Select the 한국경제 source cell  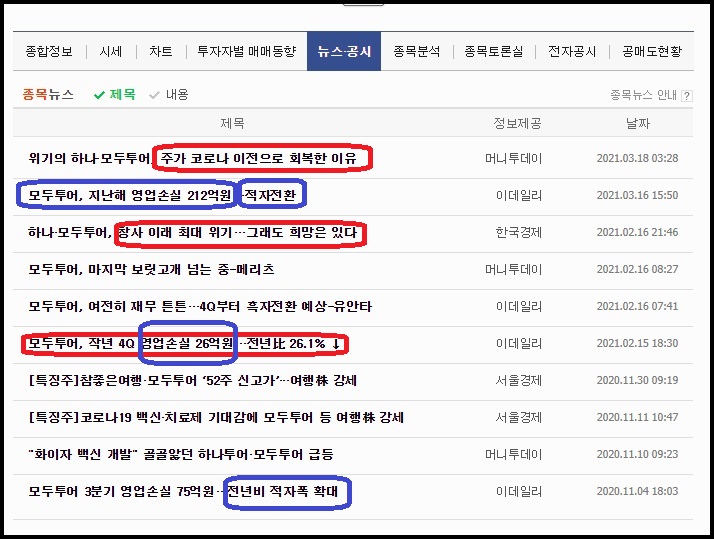(x=519, y=233)
